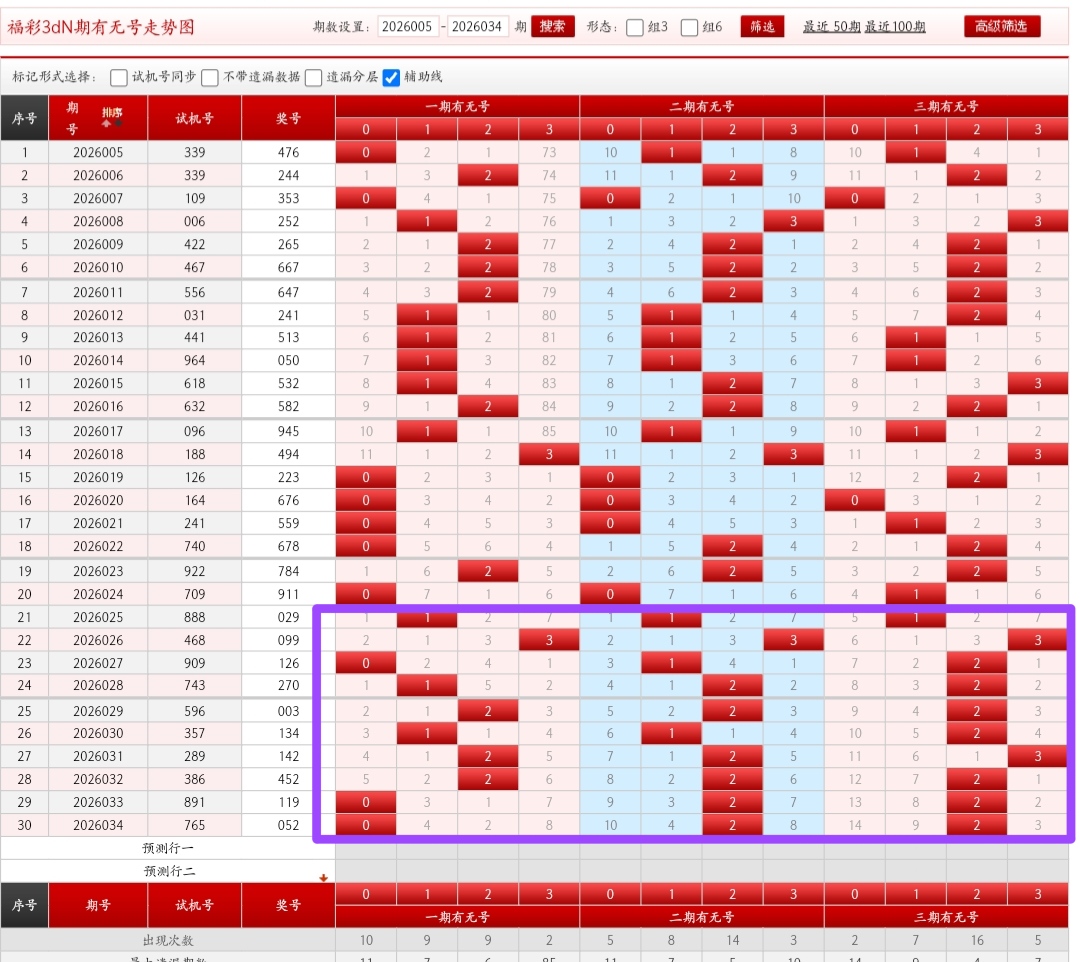Select period cell 2026031
This screenshot has width=1080, height=962.
coord(98,756)
